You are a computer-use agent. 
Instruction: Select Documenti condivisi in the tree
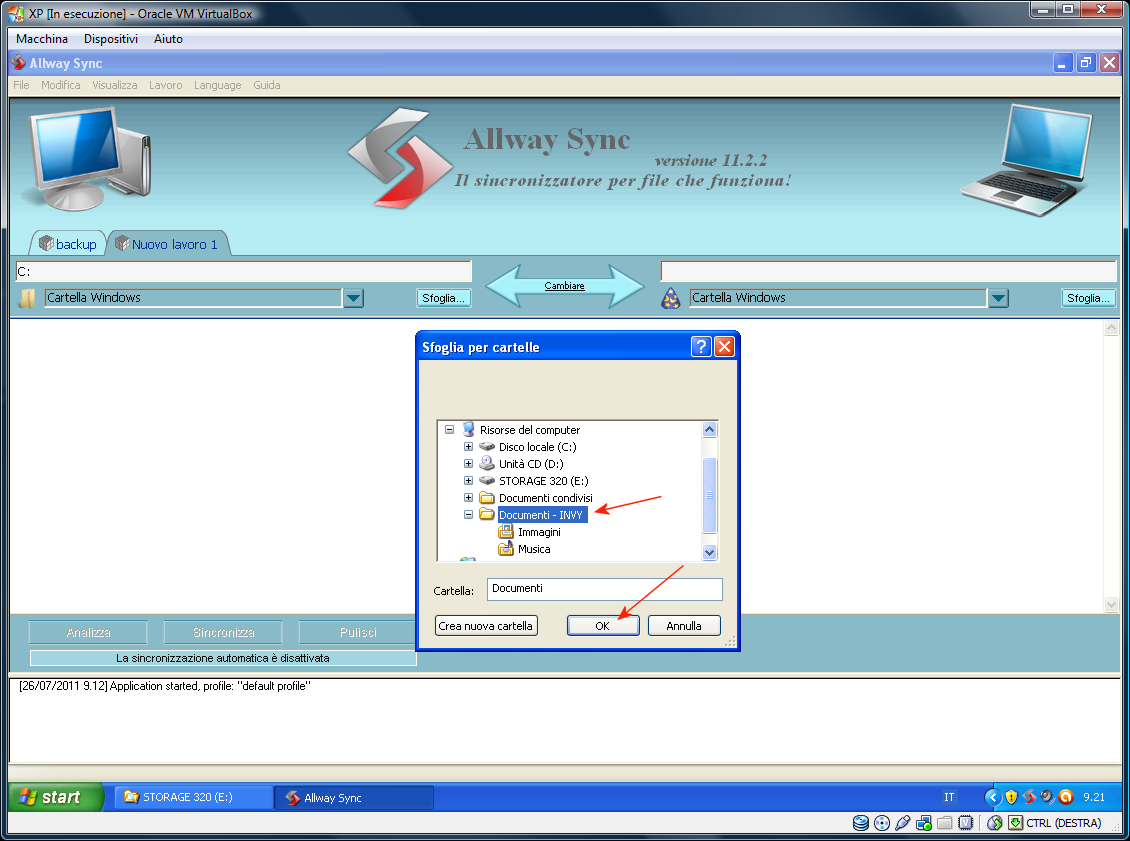coord(546,498)
